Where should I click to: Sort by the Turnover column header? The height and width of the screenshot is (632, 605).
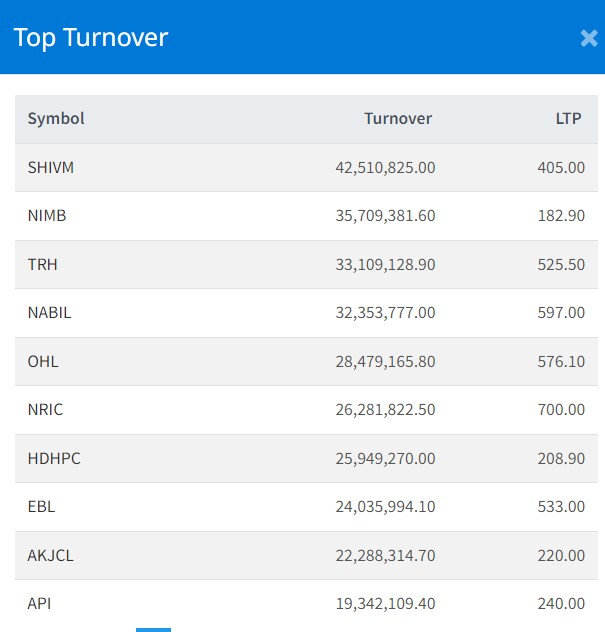[398, 119]
